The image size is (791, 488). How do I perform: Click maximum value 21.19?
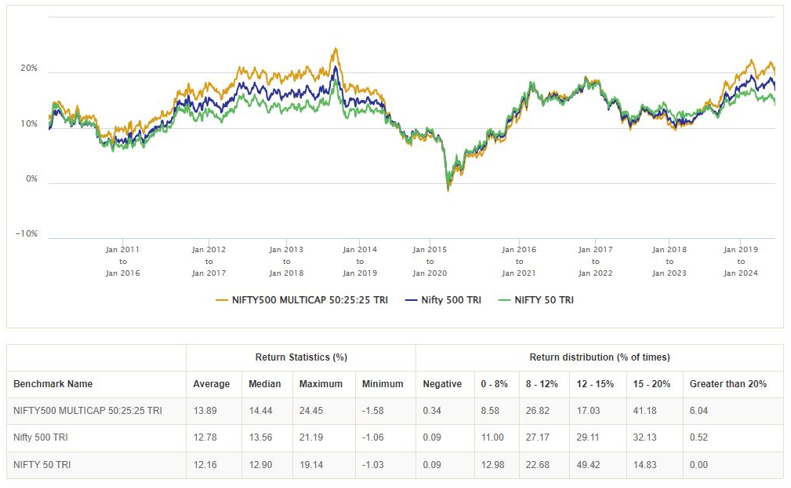(311, 438)
